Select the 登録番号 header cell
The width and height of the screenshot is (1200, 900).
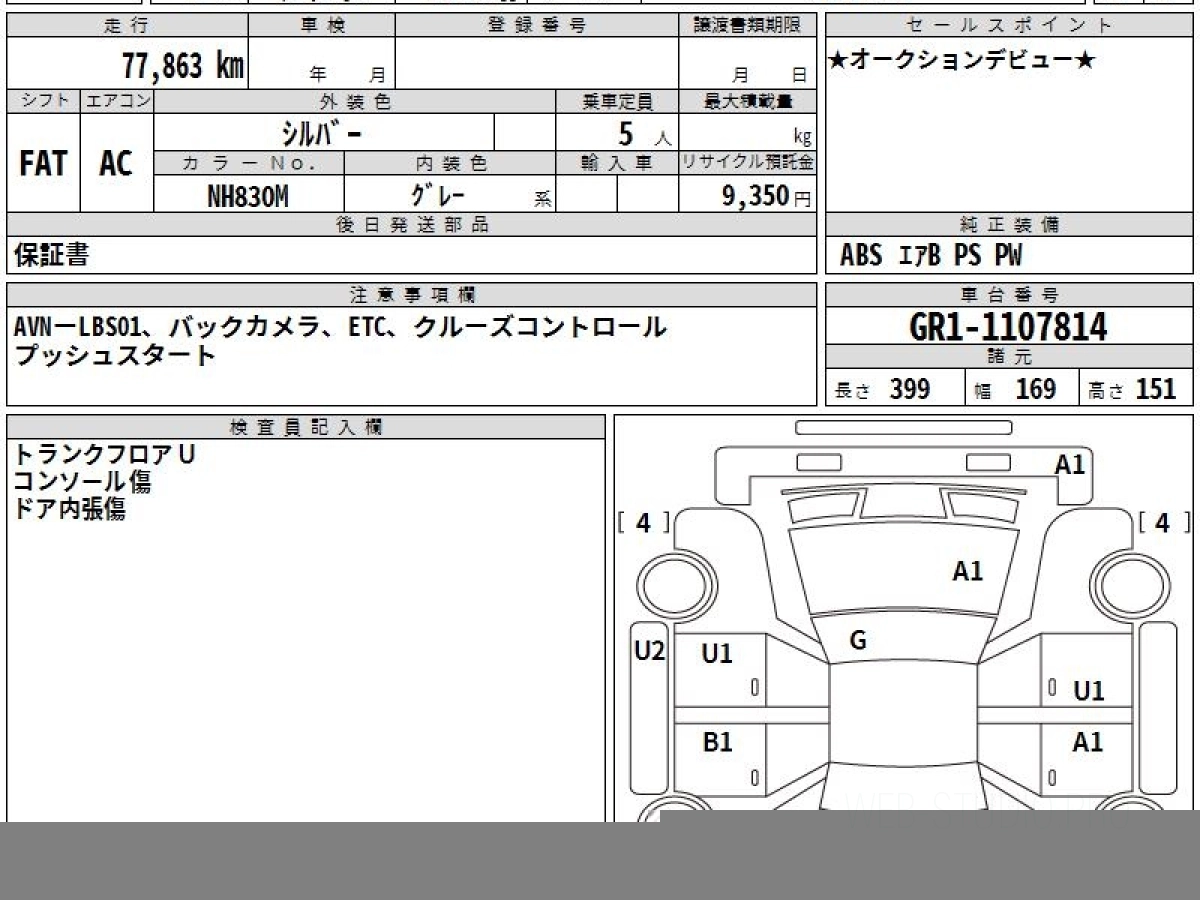(x=537, y=25)
